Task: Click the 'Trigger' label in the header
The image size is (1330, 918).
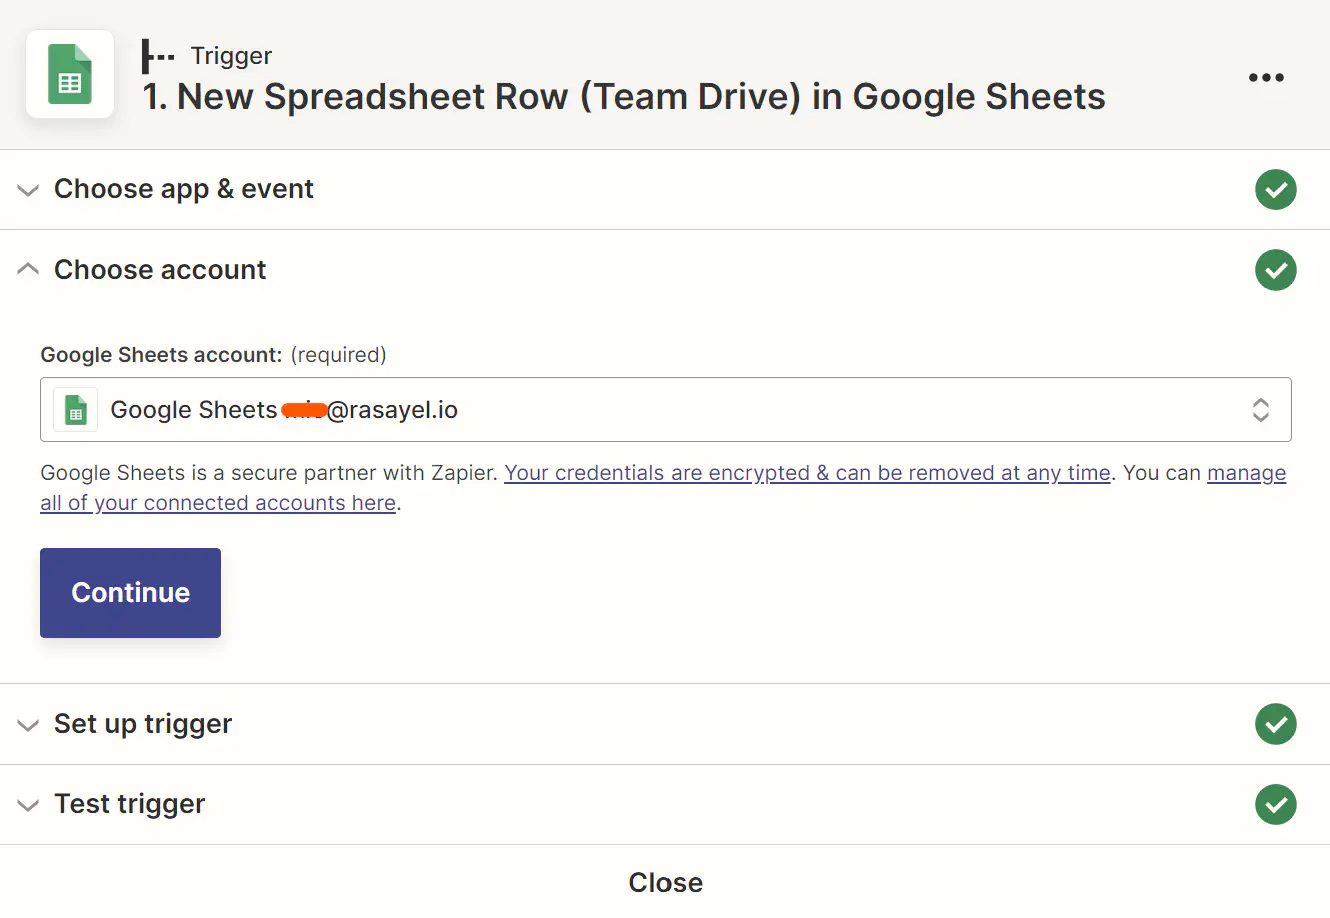Action: pyautogui.click(x=231, y=56)
